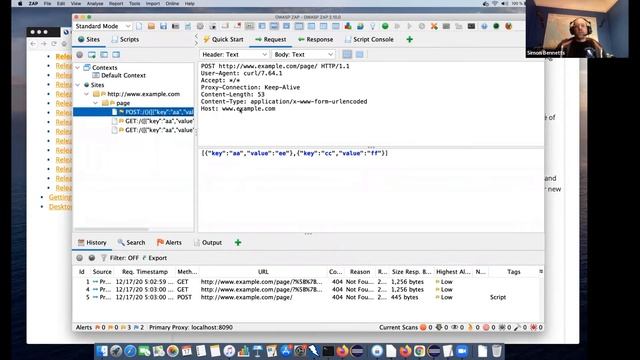Click the blue flag counter showing 2
The image size is (640, 360).
pyautogui.click(x=139, y=327)
